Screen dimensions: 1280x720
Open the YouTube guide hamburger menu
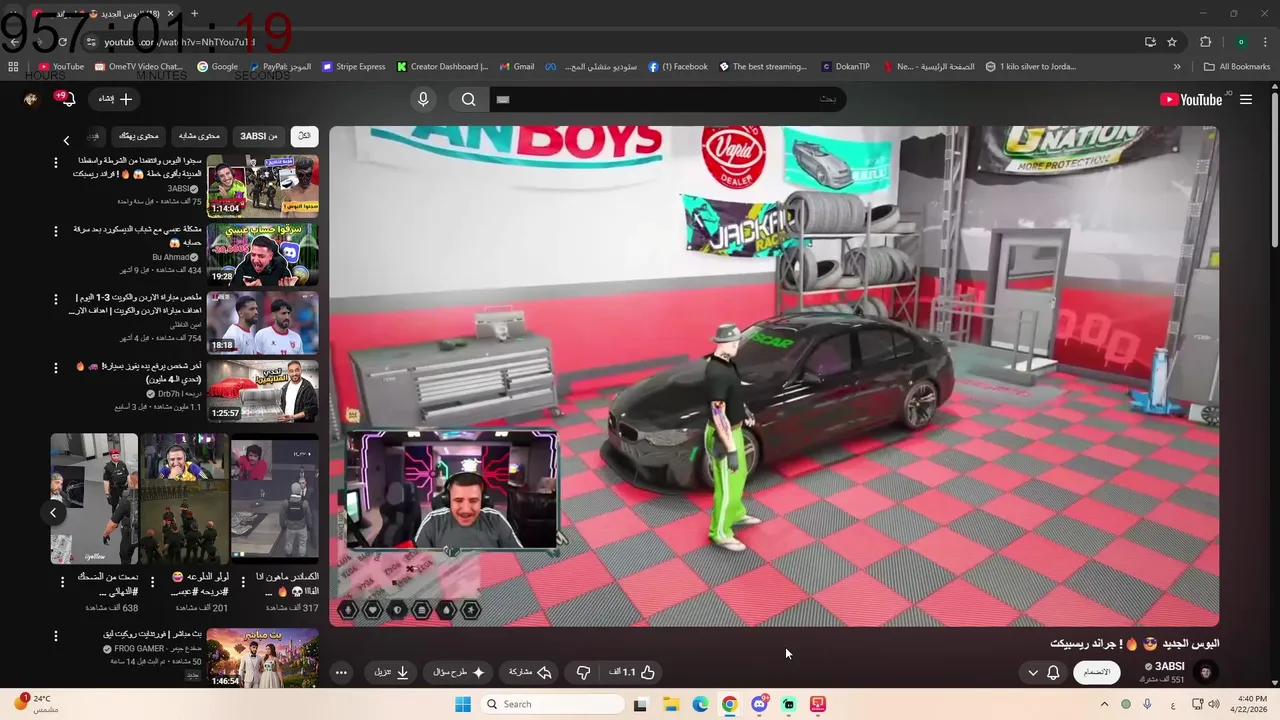(x=1246, y=99)
